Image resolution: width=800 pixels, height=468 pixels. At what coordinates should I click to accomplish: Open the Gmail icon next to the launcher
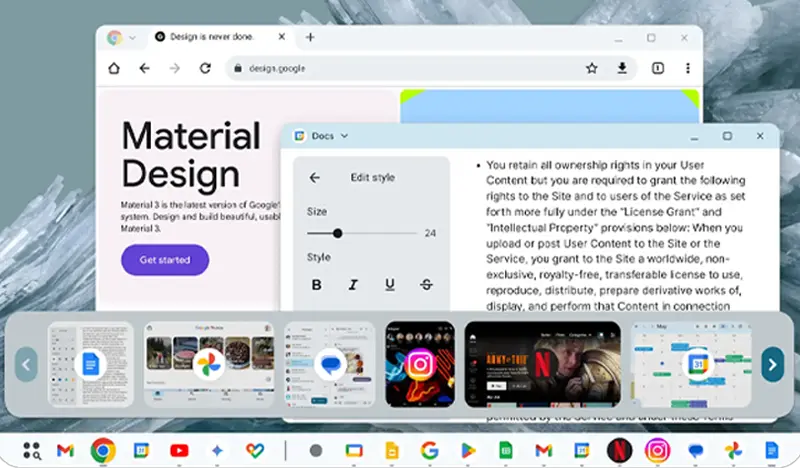click(x=65, y=451)
